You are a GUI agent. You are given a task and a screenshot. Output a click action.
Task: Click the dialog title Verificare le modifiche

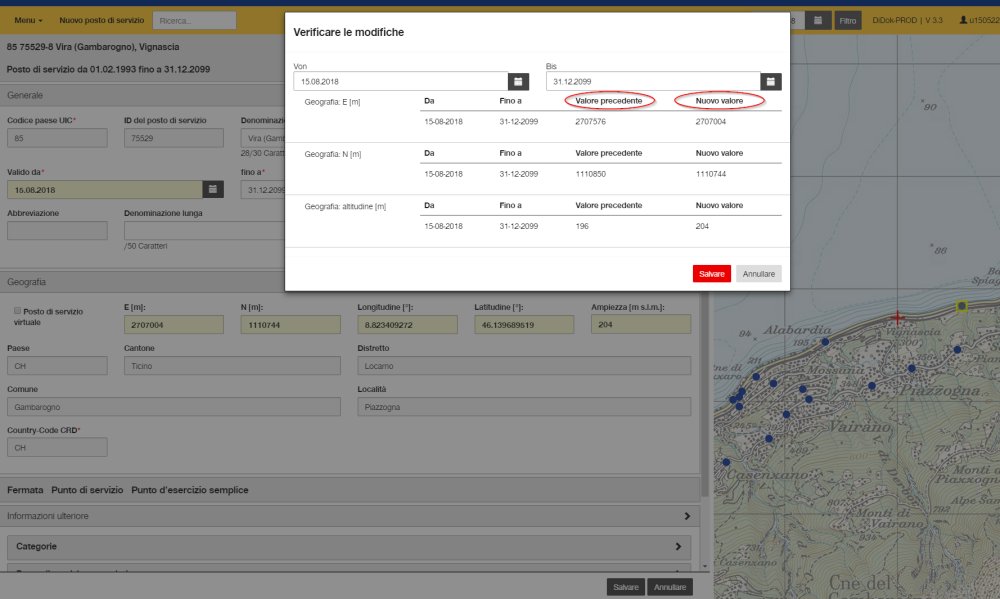coord(349,33)
